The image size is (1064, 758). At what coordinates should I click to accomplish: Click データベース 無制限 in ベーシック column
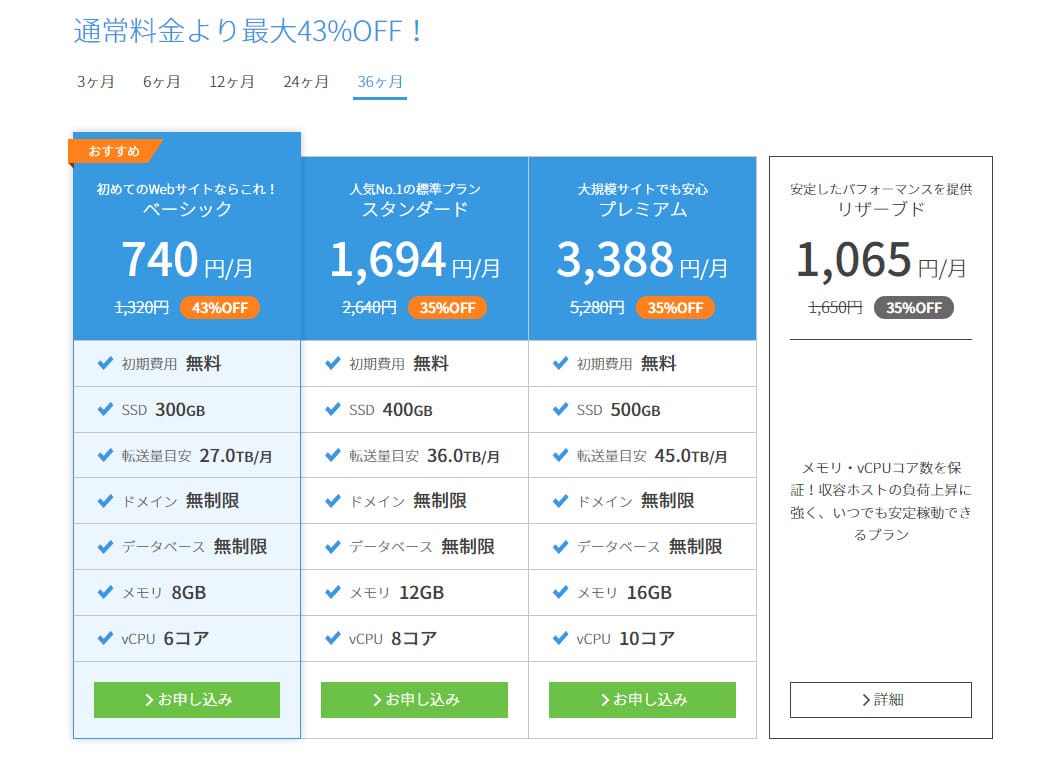(194, 547)
